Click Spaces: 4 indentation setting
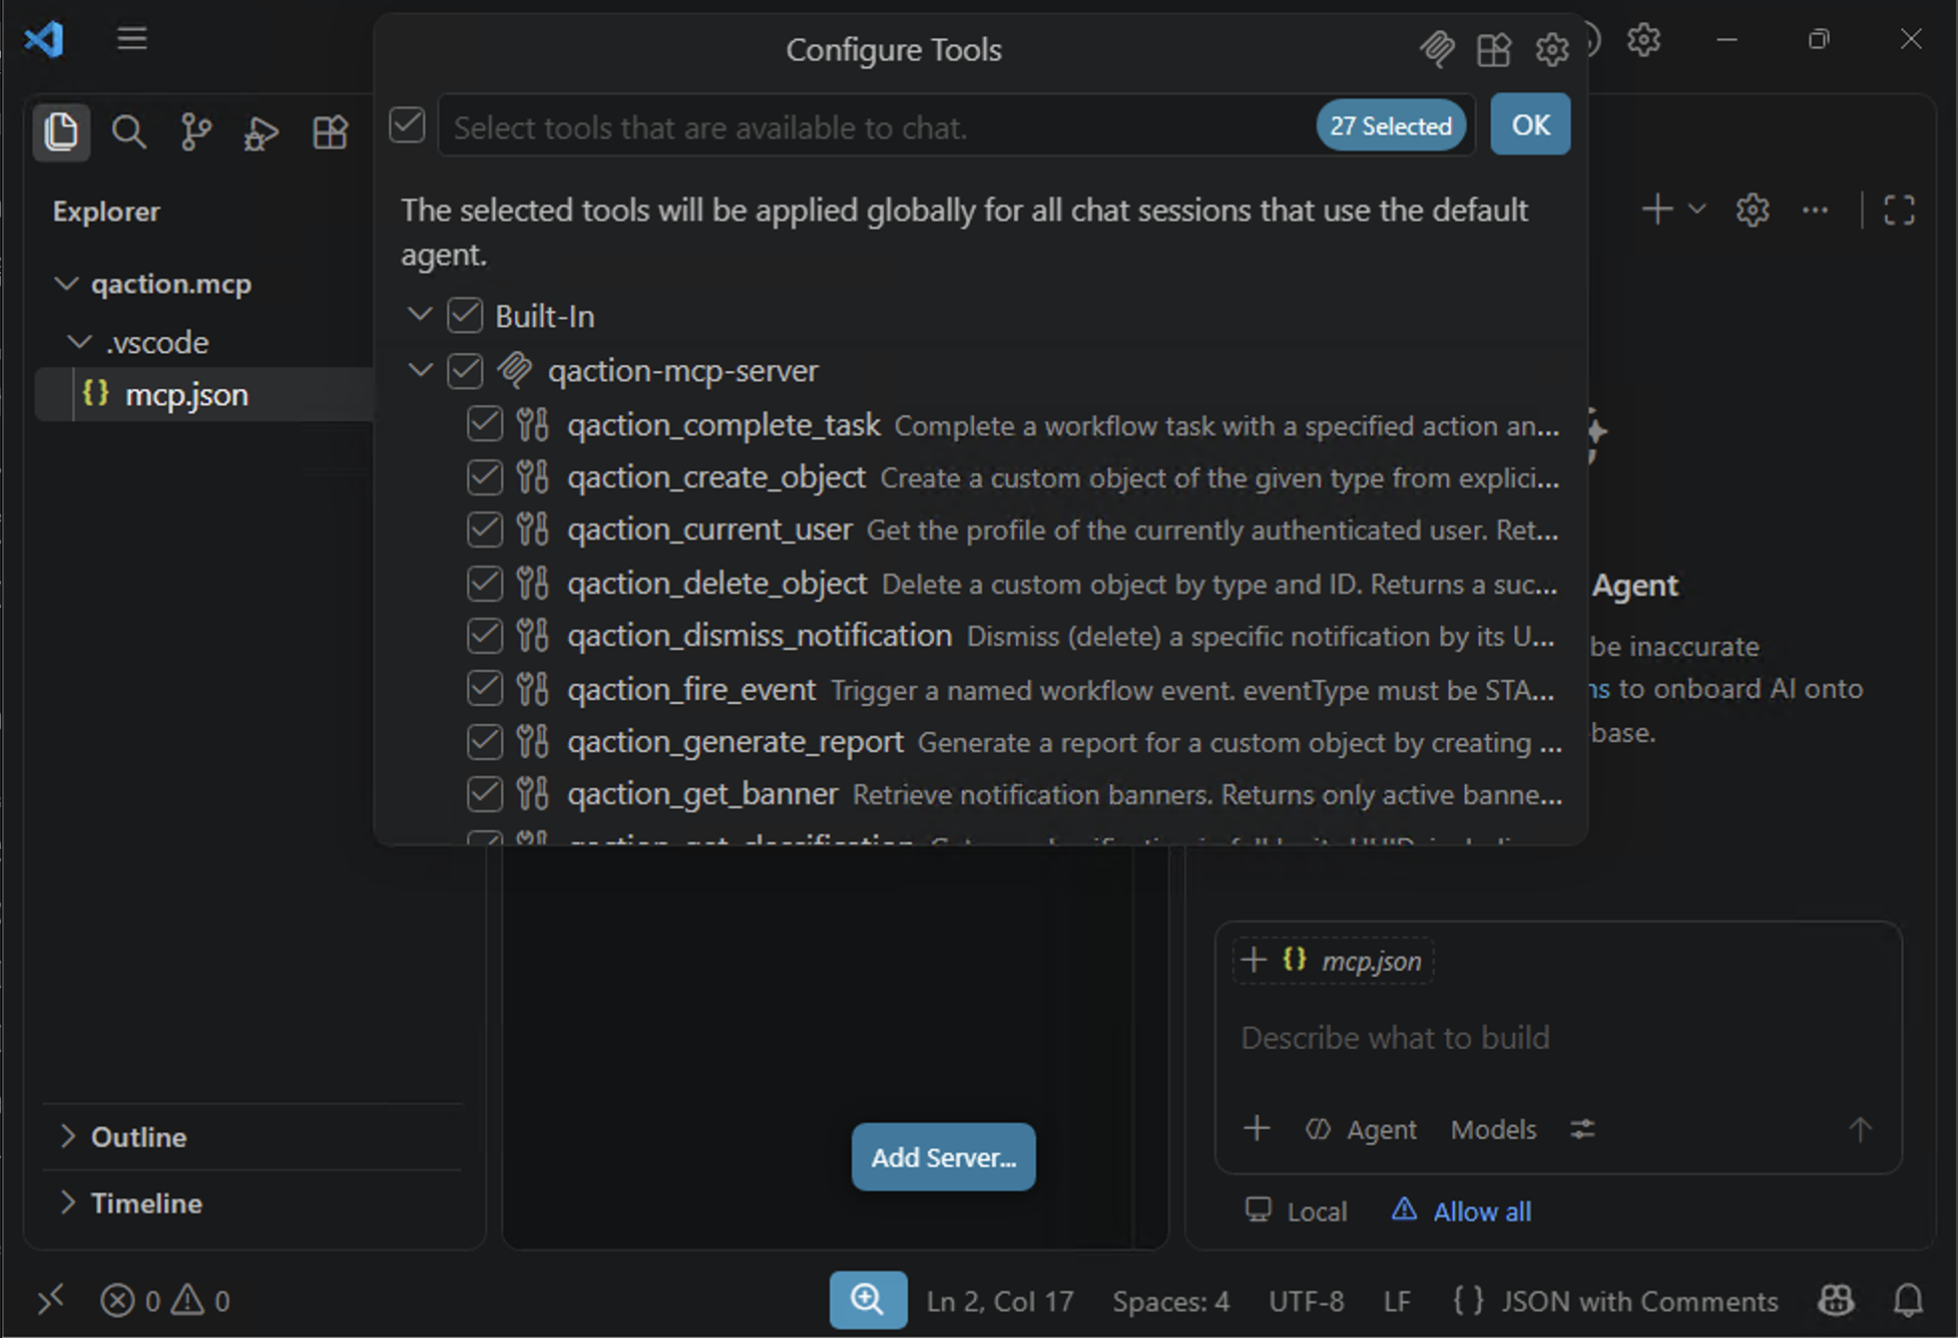This screenshot has width=1958, height=1338. click(1170, 1301)
